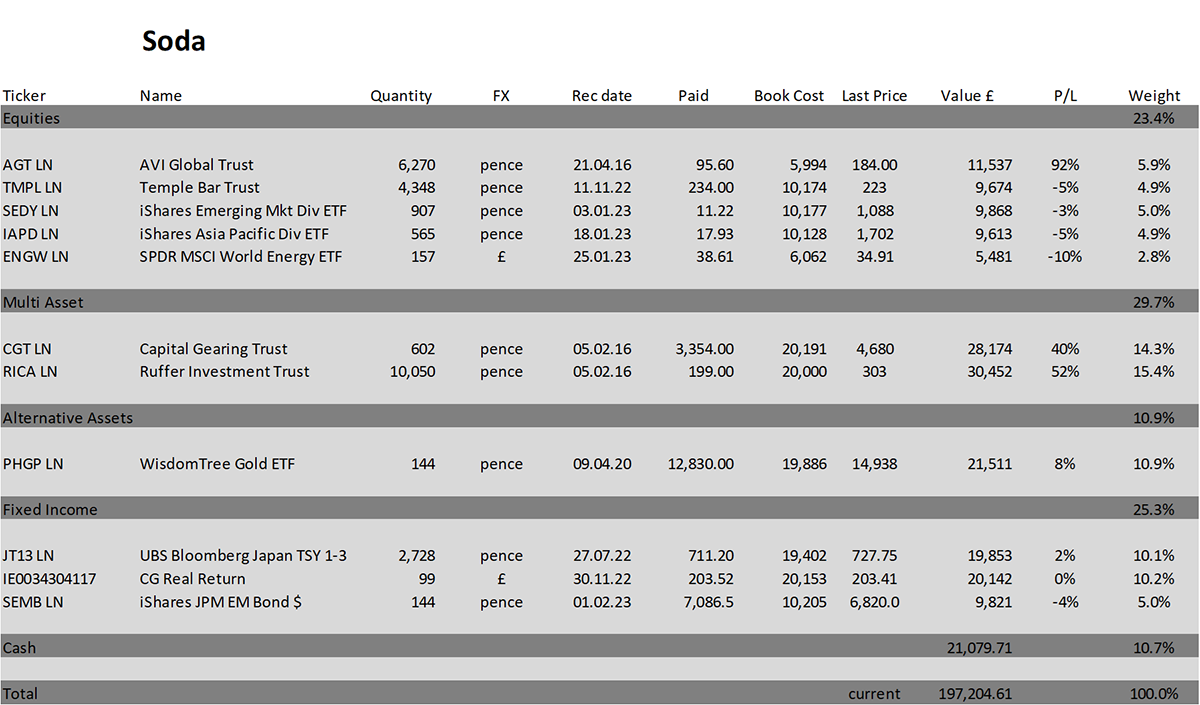
Task: Select ticker 'IAPD LN'
Action: (30, 234)
